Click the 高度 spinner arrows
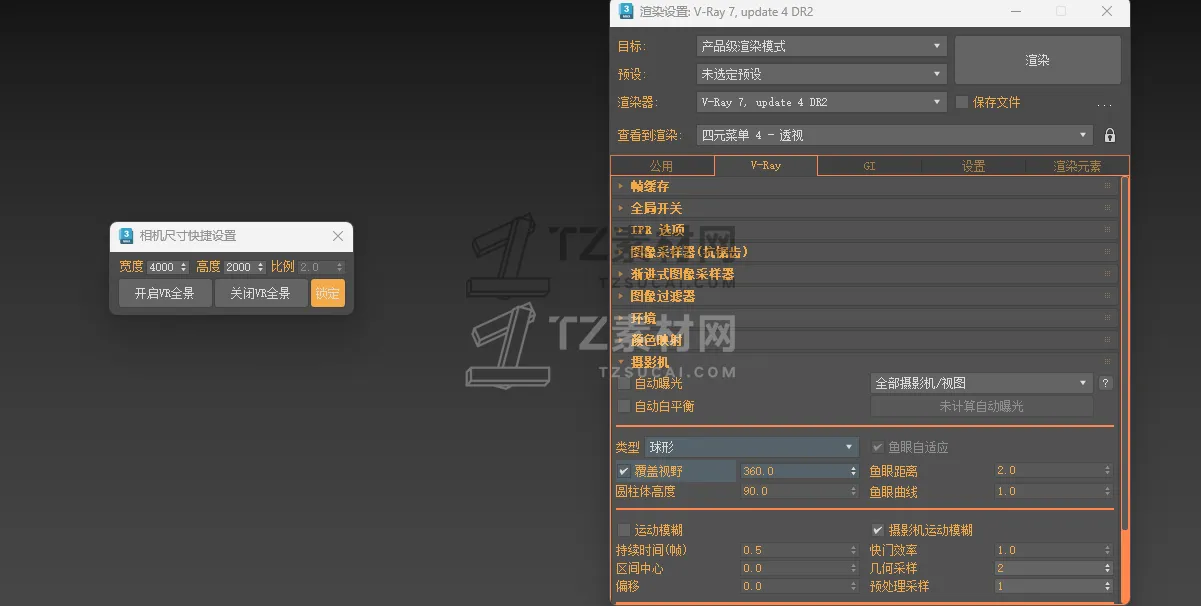The height and width of the screenshot is (606, 1201). (262, 267)
